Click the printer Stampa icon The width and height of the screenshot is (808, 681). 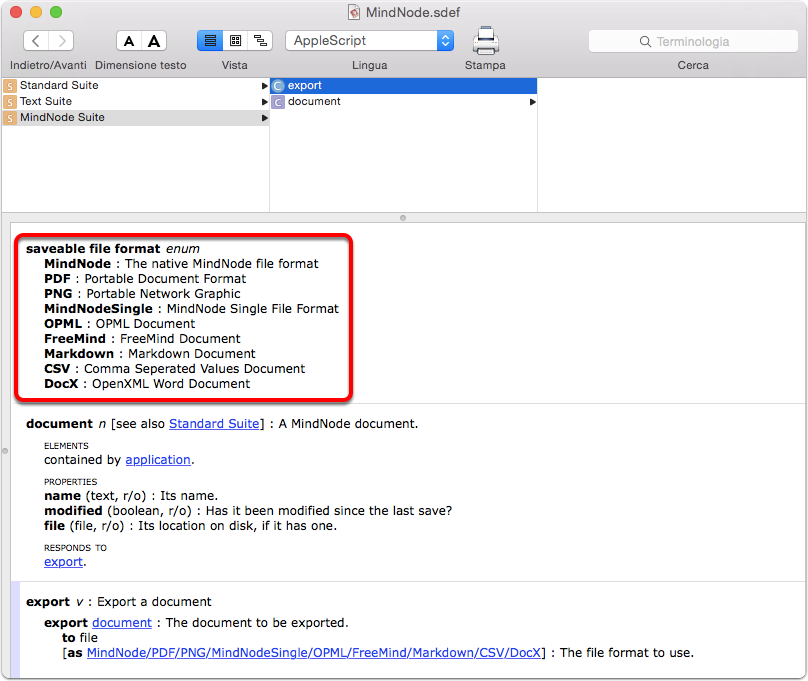click(485, 41)
